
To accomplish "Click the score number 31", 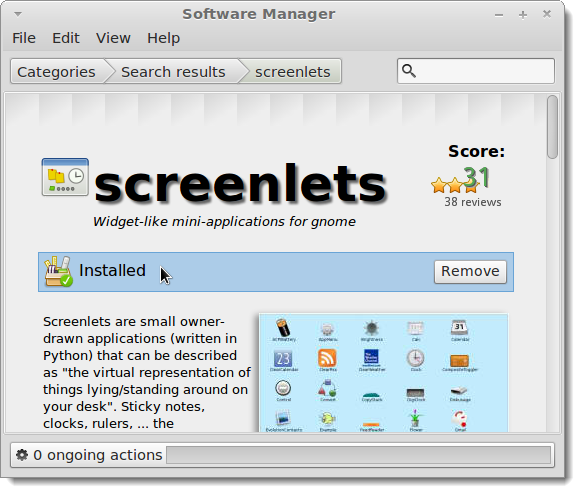I will tap(477, 178).
